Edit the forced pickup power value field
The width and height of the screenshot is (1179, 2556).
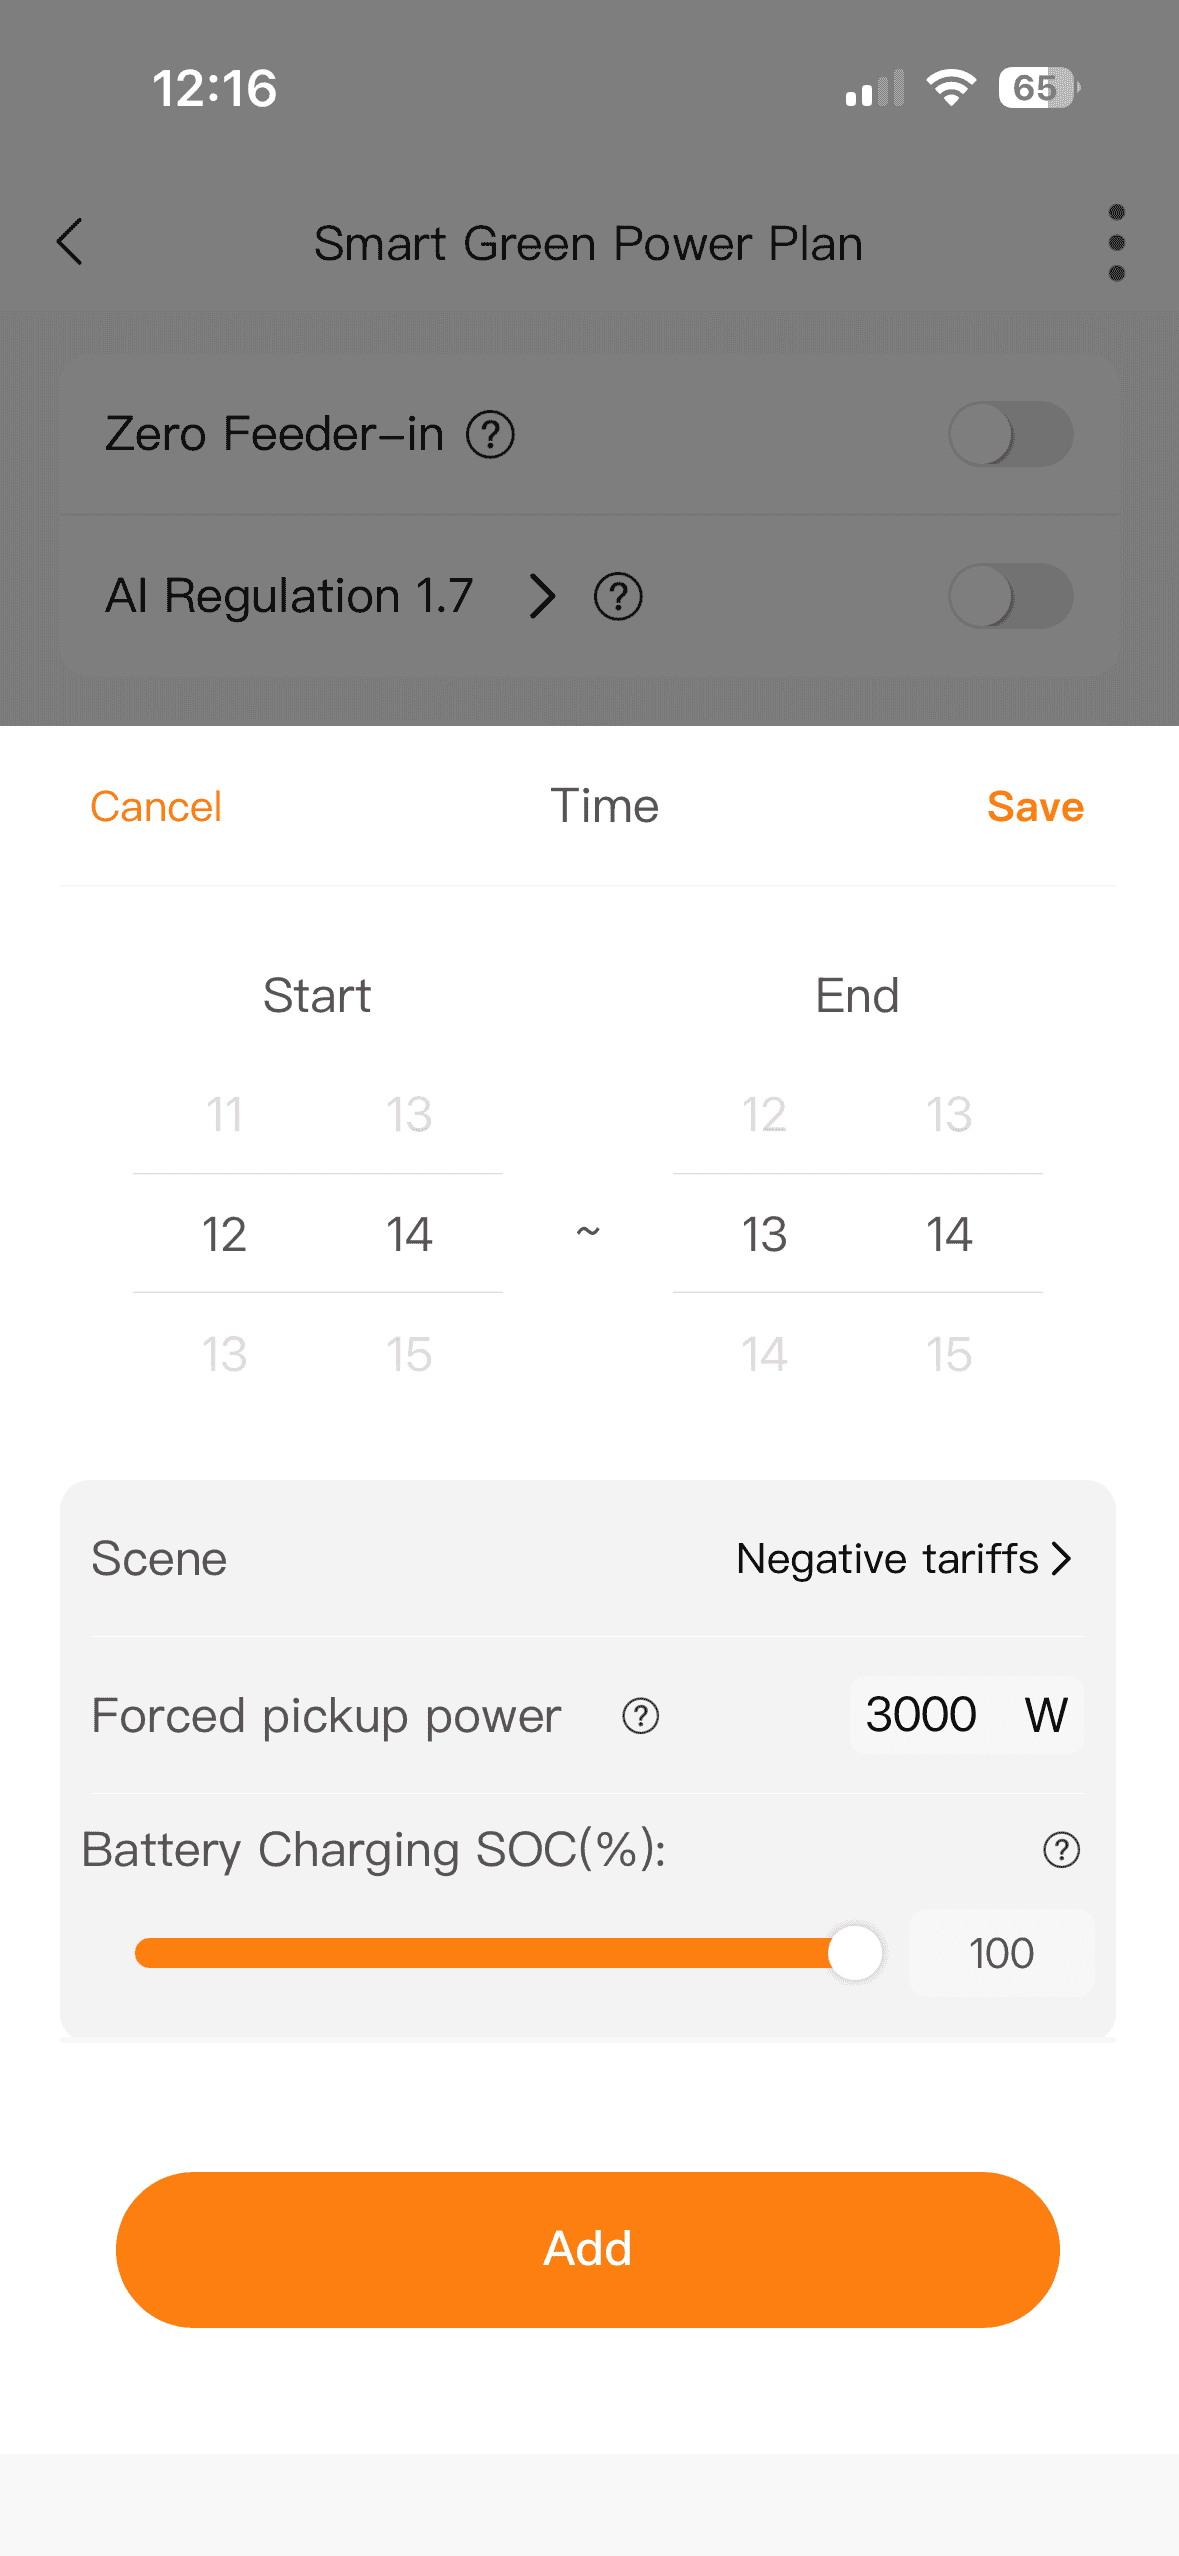pyautogui.click(x=922, y=1715)
